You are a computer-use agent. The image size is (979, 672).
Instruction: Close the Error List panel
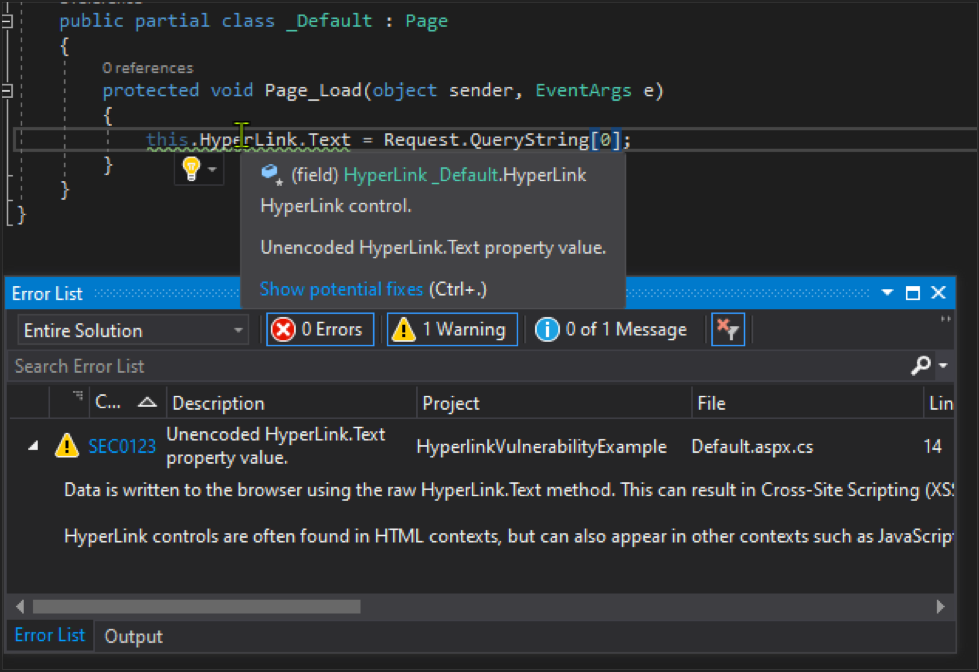pos(938,292)
